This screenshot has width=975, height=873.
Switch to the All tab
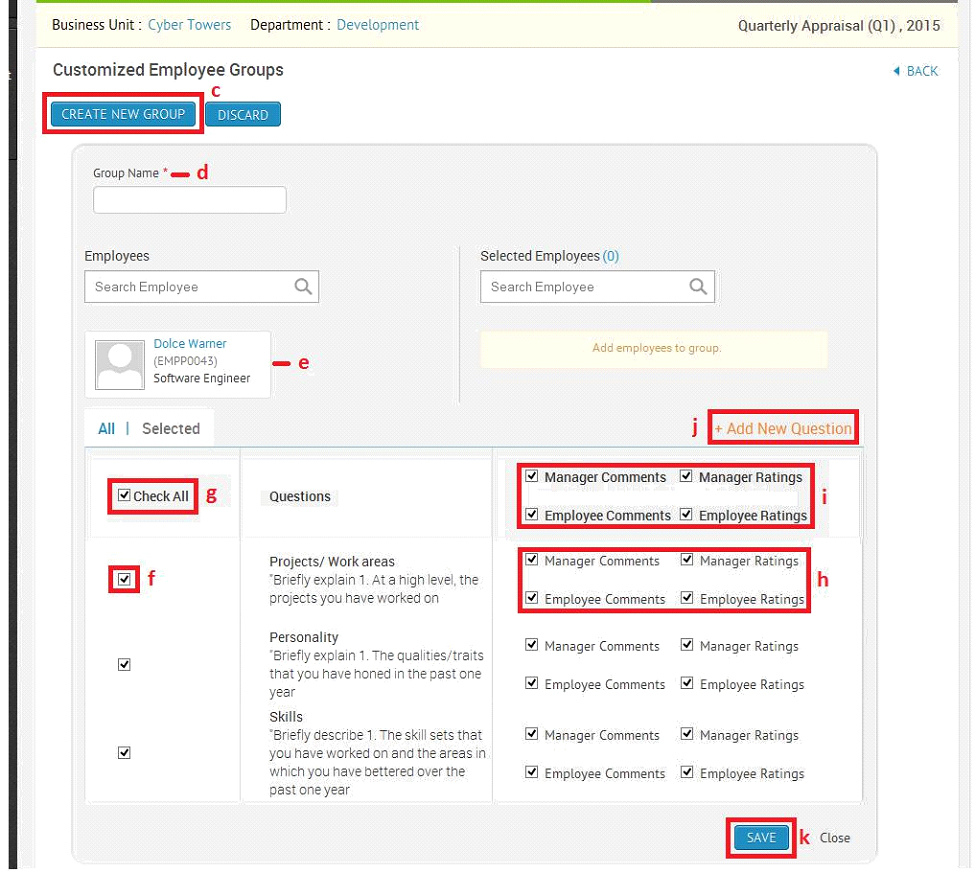point(106,428)
